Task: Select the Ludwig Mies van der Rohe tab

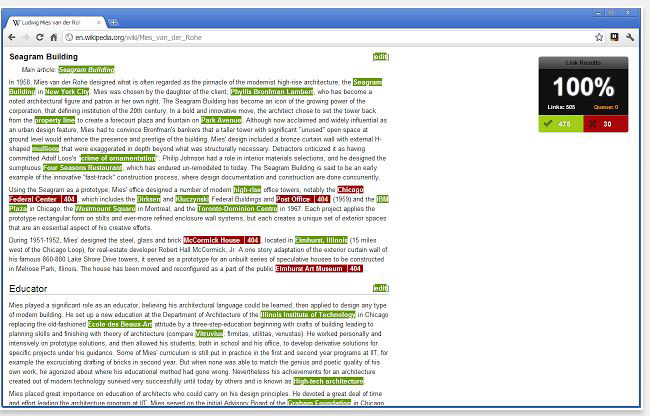Action: coord(53,21)
